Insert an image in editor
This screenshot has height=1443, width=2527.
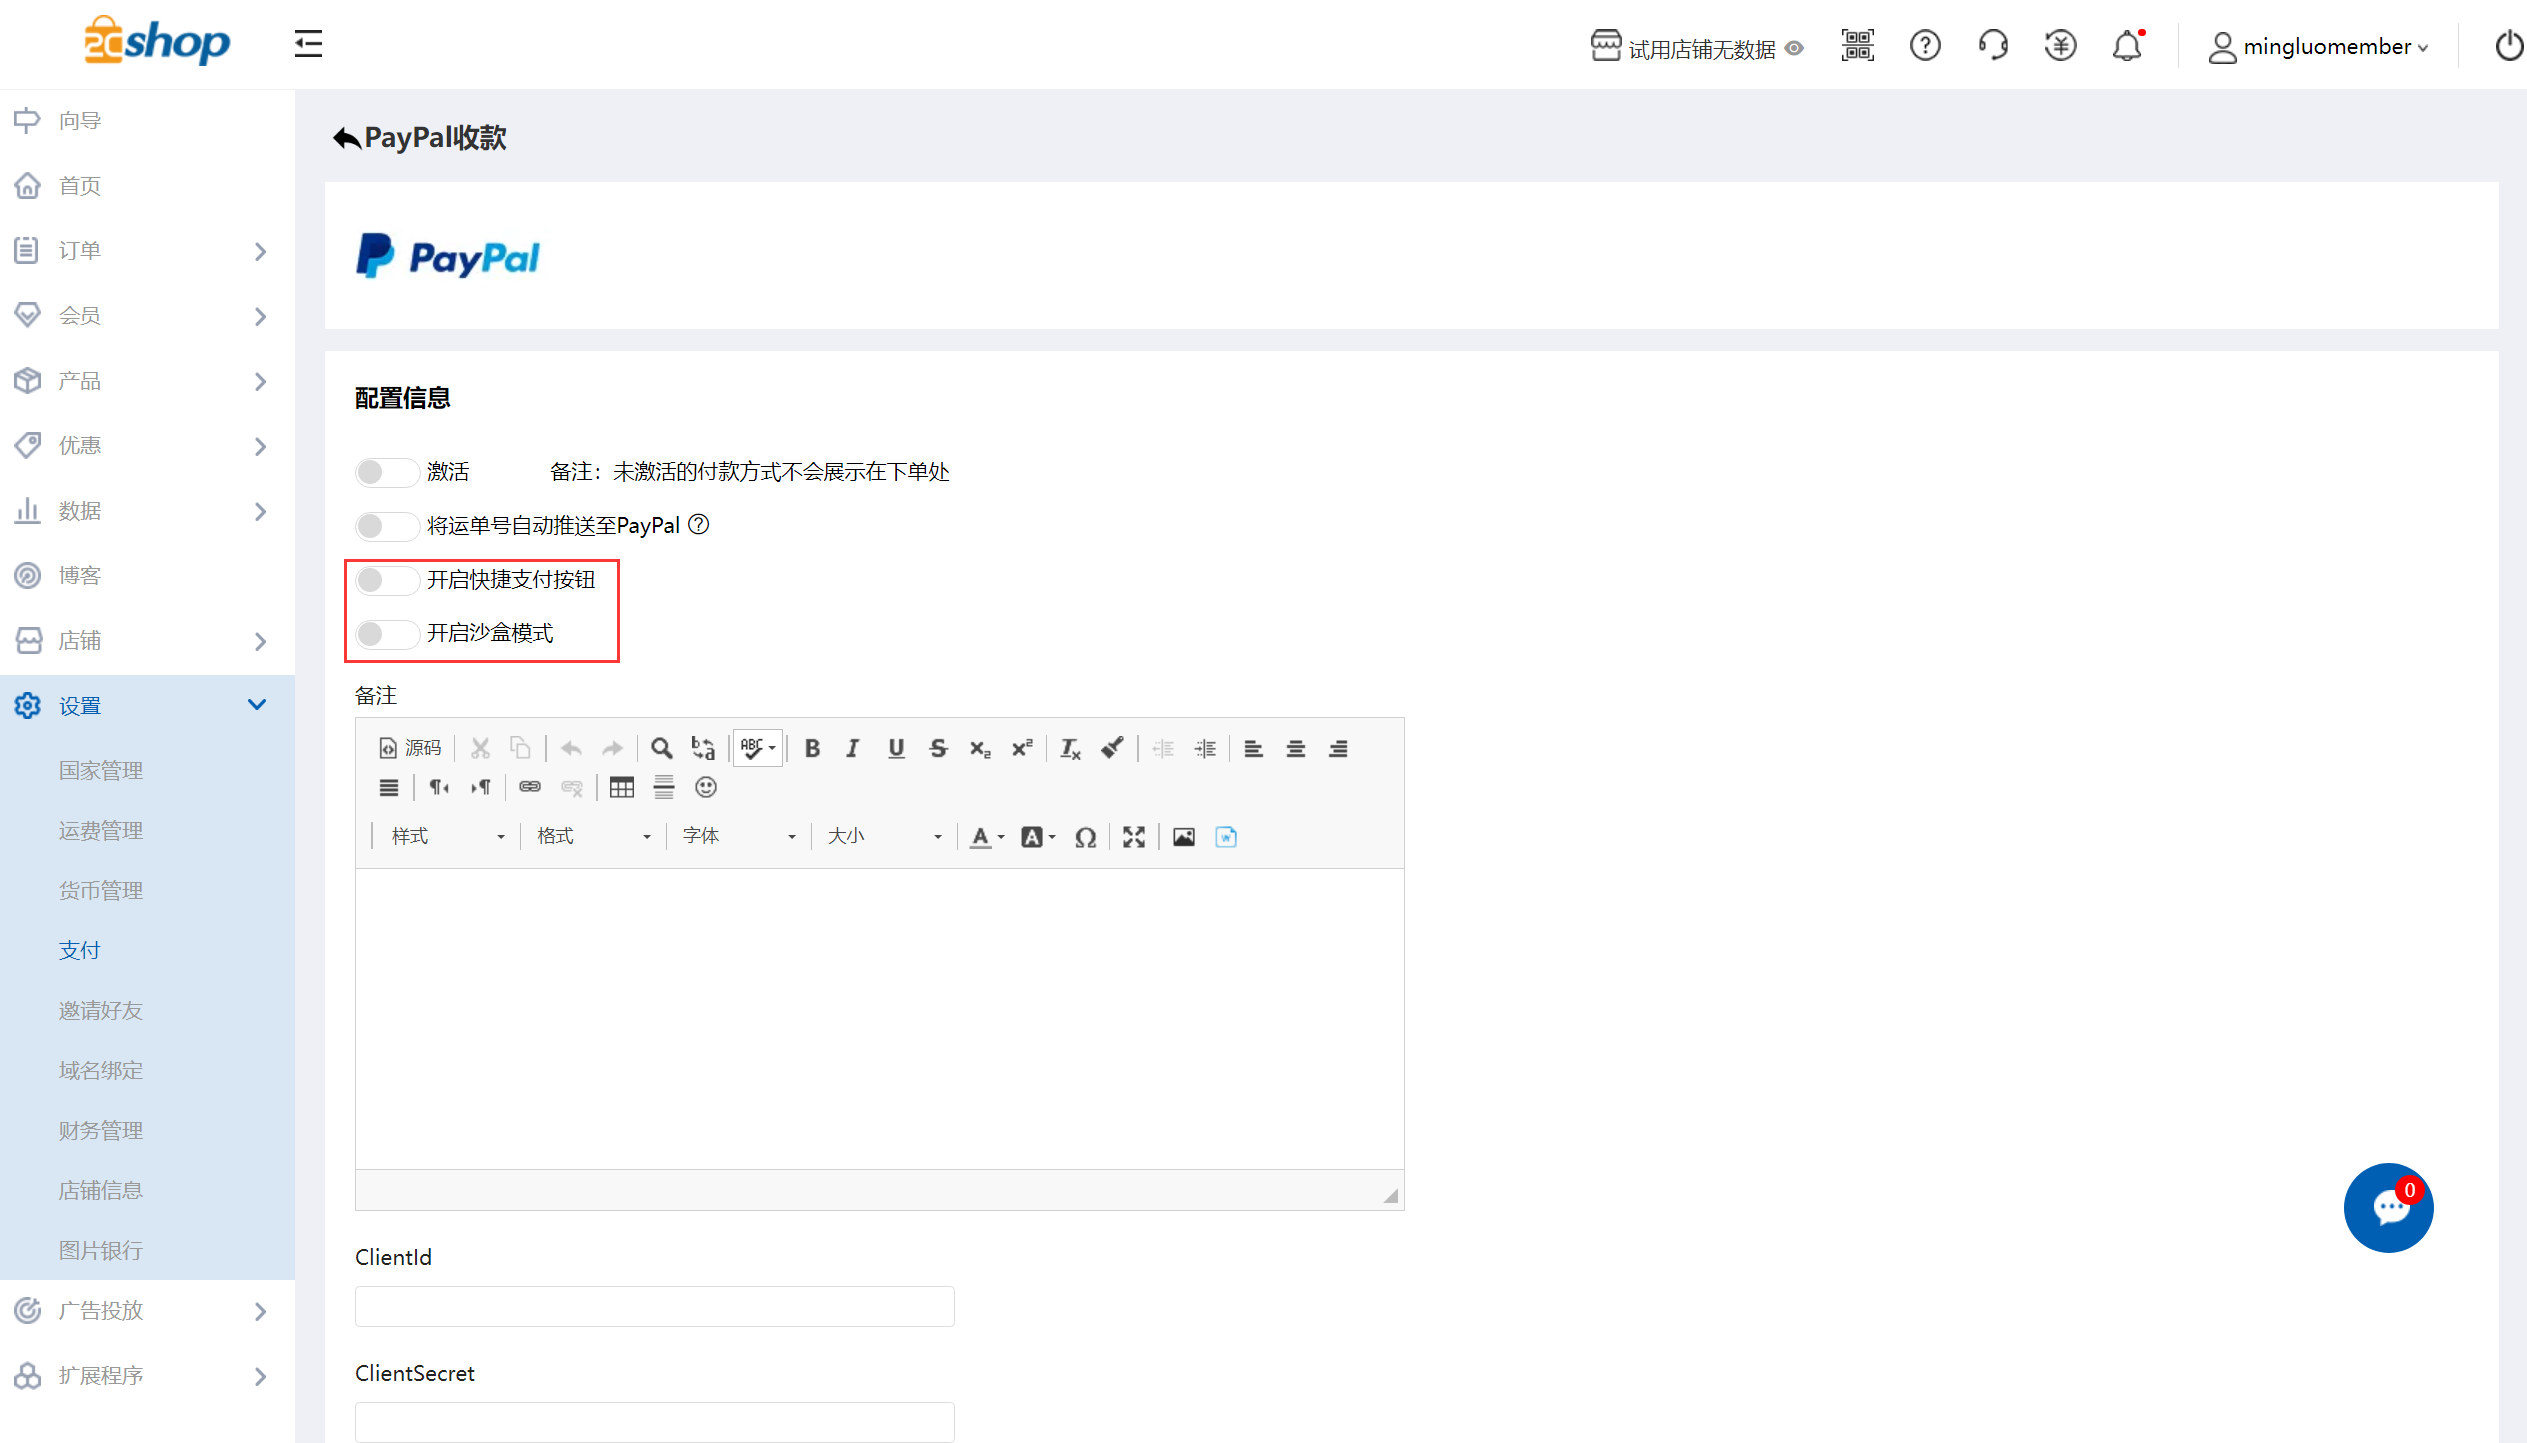pyautogui.click(x=1184, y=837)
